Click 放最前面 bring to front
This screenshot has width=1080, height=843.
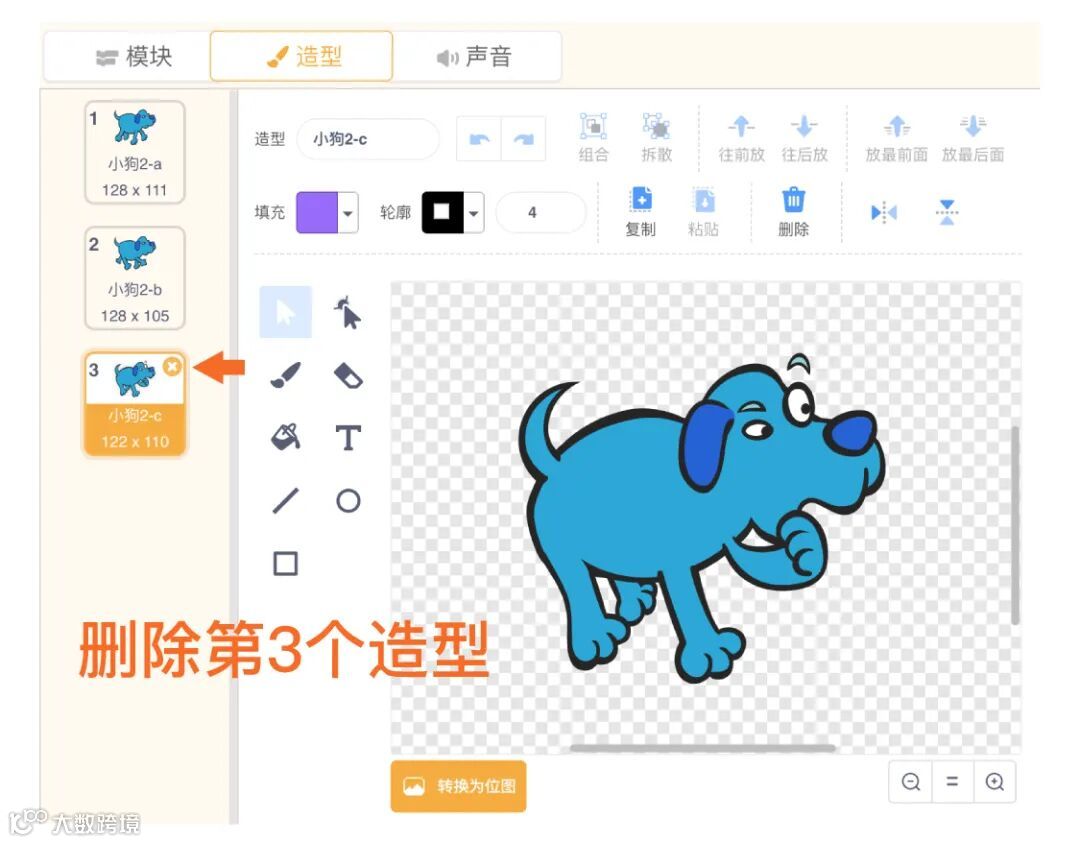point(896,138)
